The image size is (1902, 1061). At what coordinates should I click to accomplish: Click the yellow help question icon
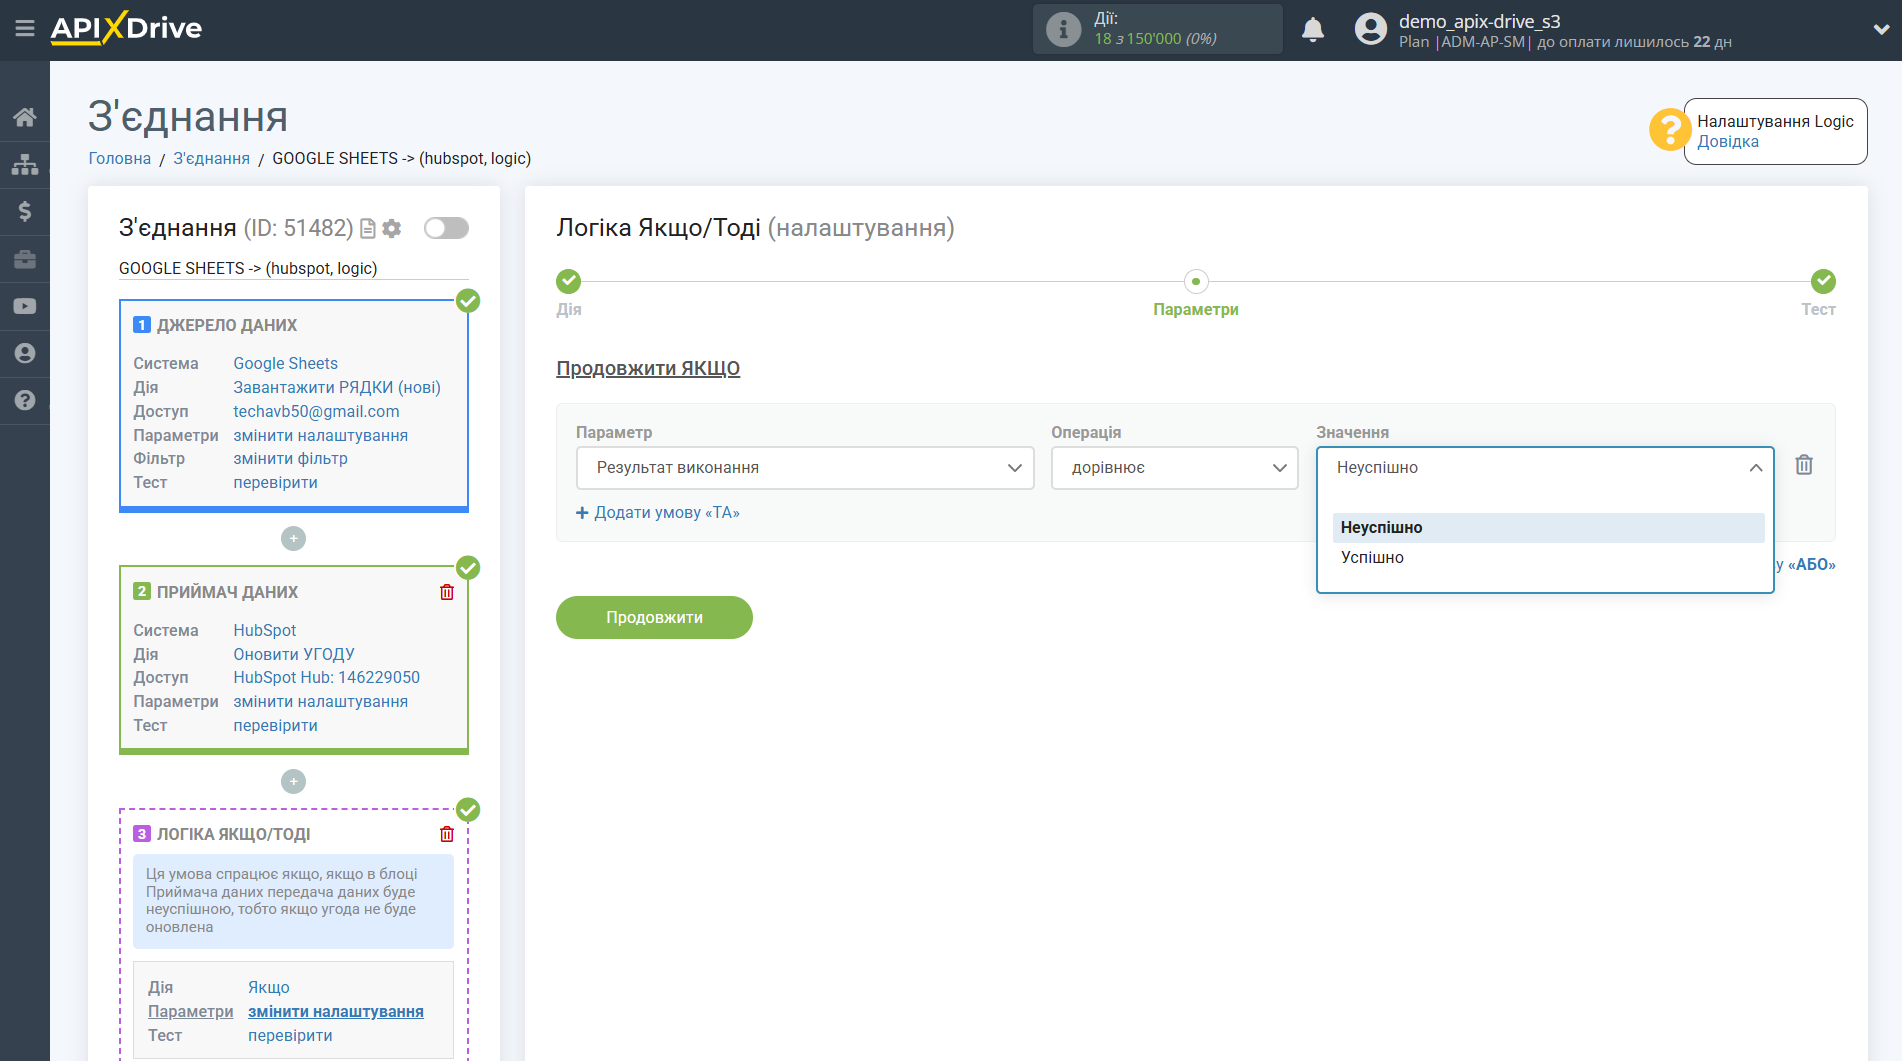(x=1669, y=130)
